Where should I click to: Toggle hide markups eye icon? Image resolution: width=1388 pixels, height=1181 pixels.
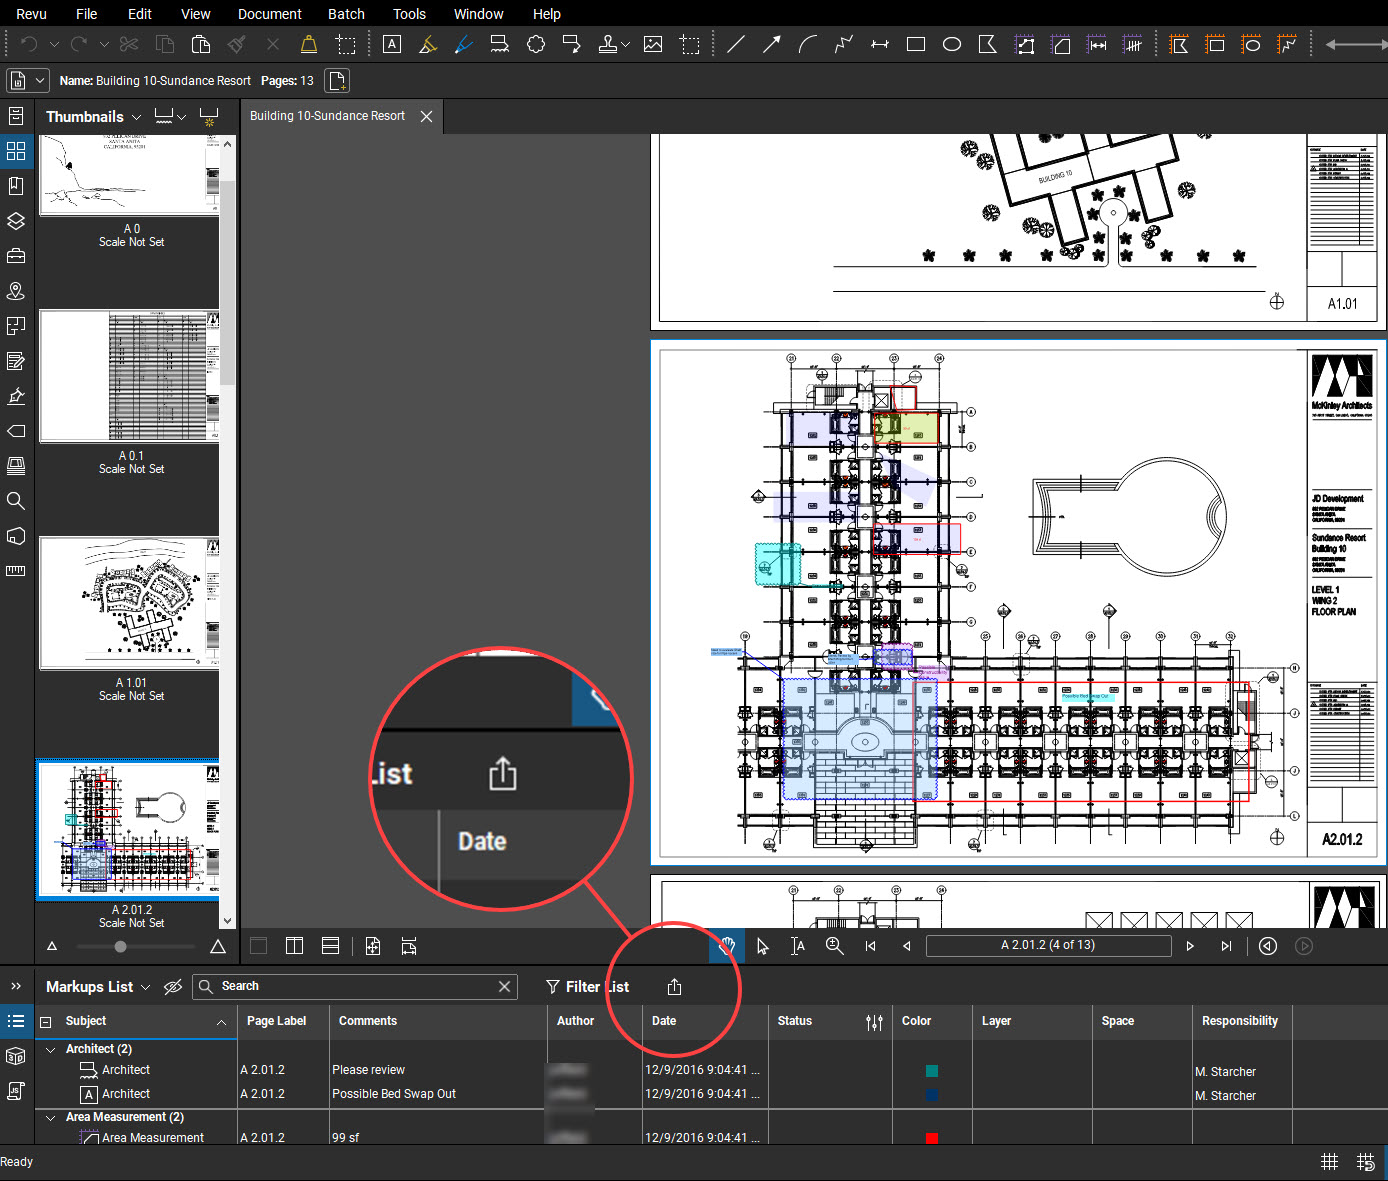173,987
